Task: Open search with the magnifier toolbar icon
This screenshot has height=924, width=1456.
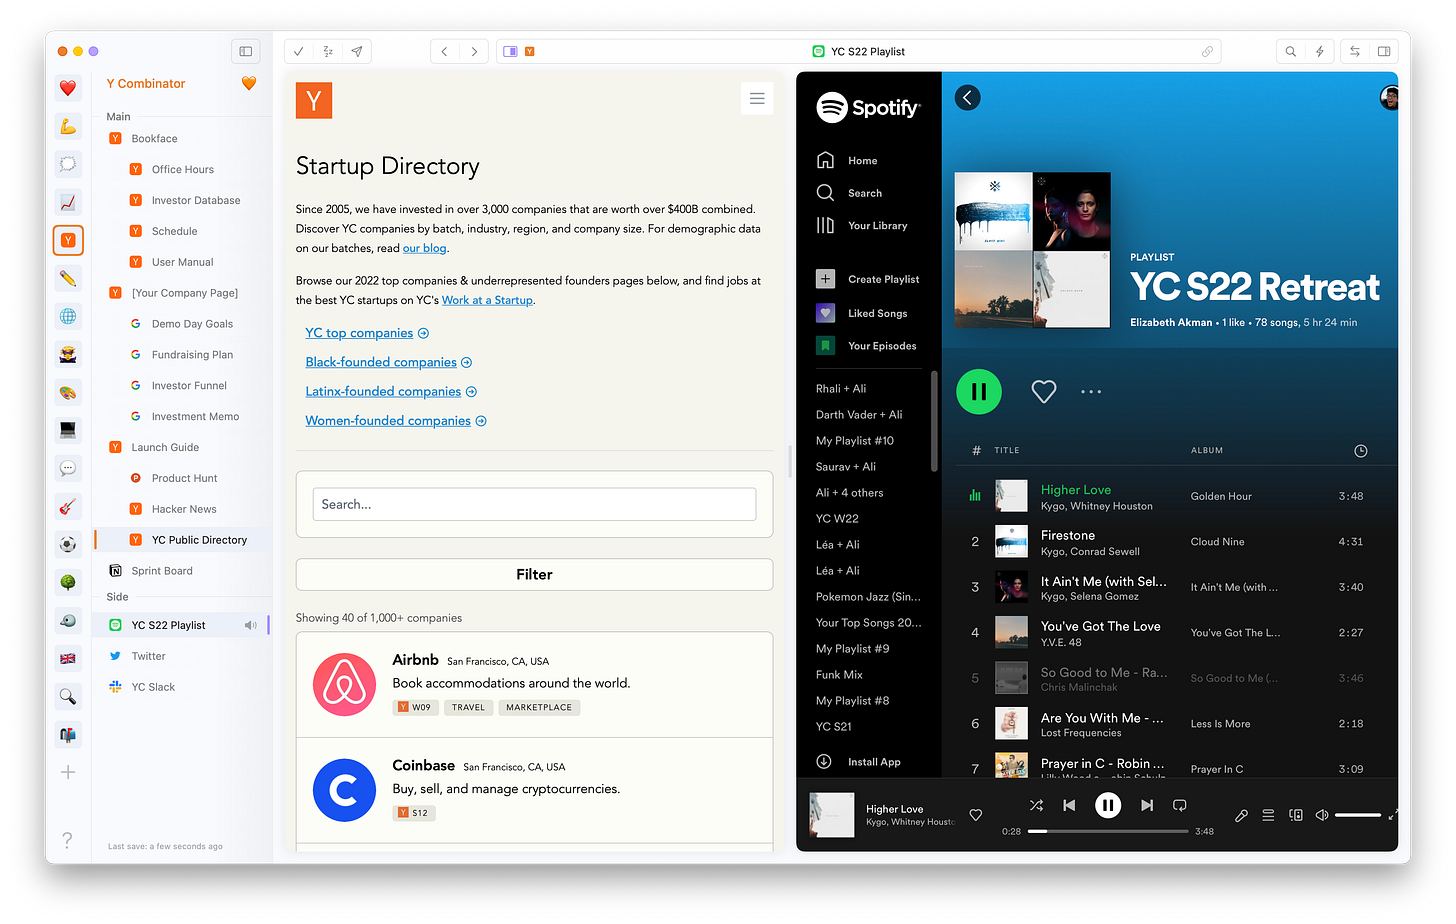Action: [1291, 51]
